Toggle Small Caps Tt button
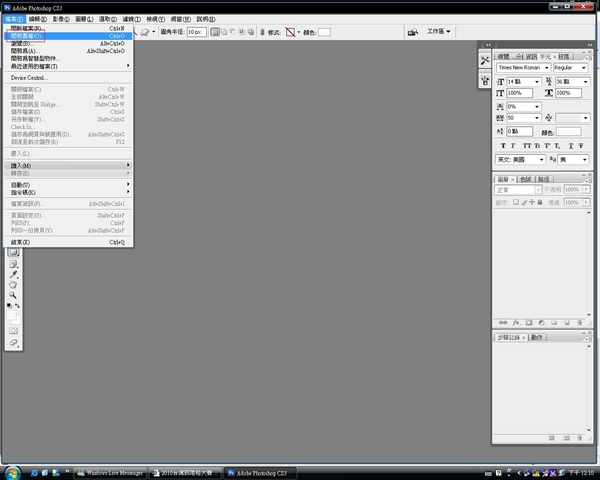The width and height of the screenshot is (600, 480). click(537, 145)
